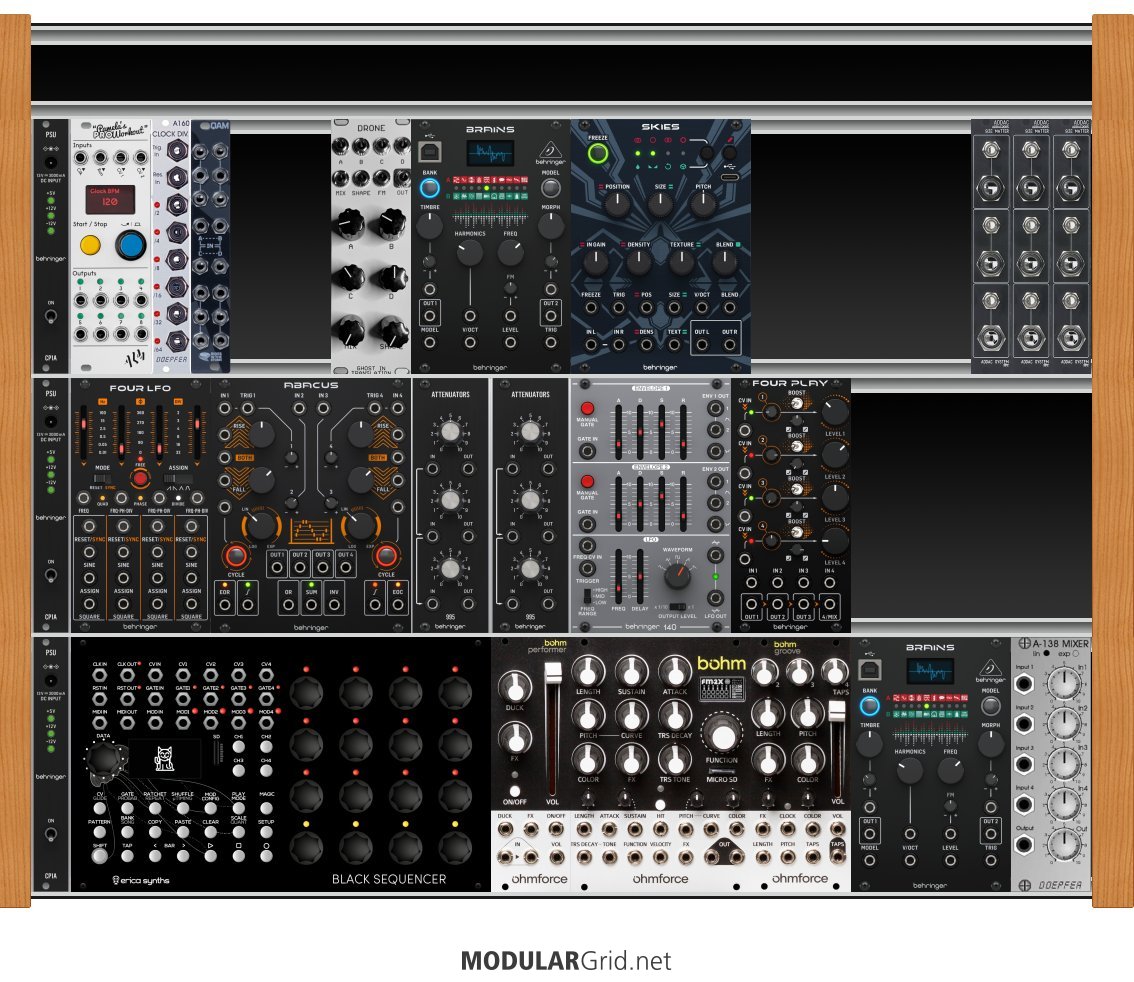
Task: Click the LFO Waveform knob on the 140
Action: 678,576
